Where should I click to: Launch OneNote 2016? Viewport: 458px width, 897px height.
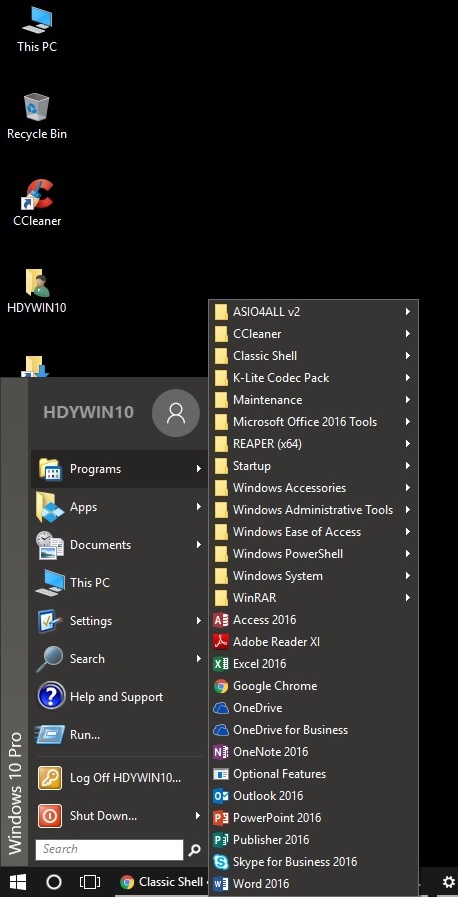pos(314,752)
